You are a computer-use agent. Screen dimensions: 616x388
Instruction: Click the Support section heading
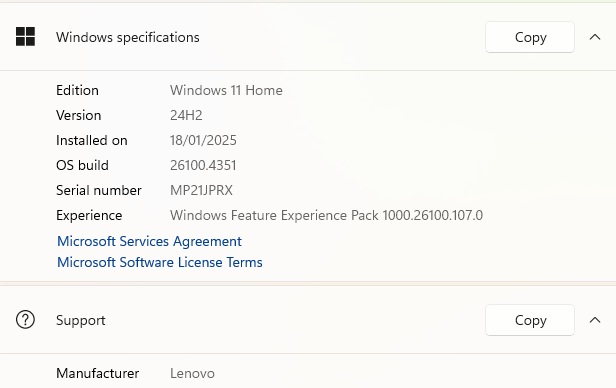click(x=81, y=320)
